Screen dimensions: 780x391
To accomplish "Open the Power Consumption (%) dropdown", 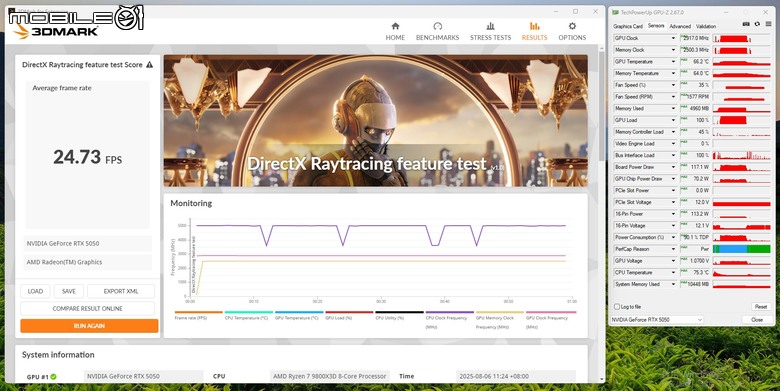I will click(674, 237).
